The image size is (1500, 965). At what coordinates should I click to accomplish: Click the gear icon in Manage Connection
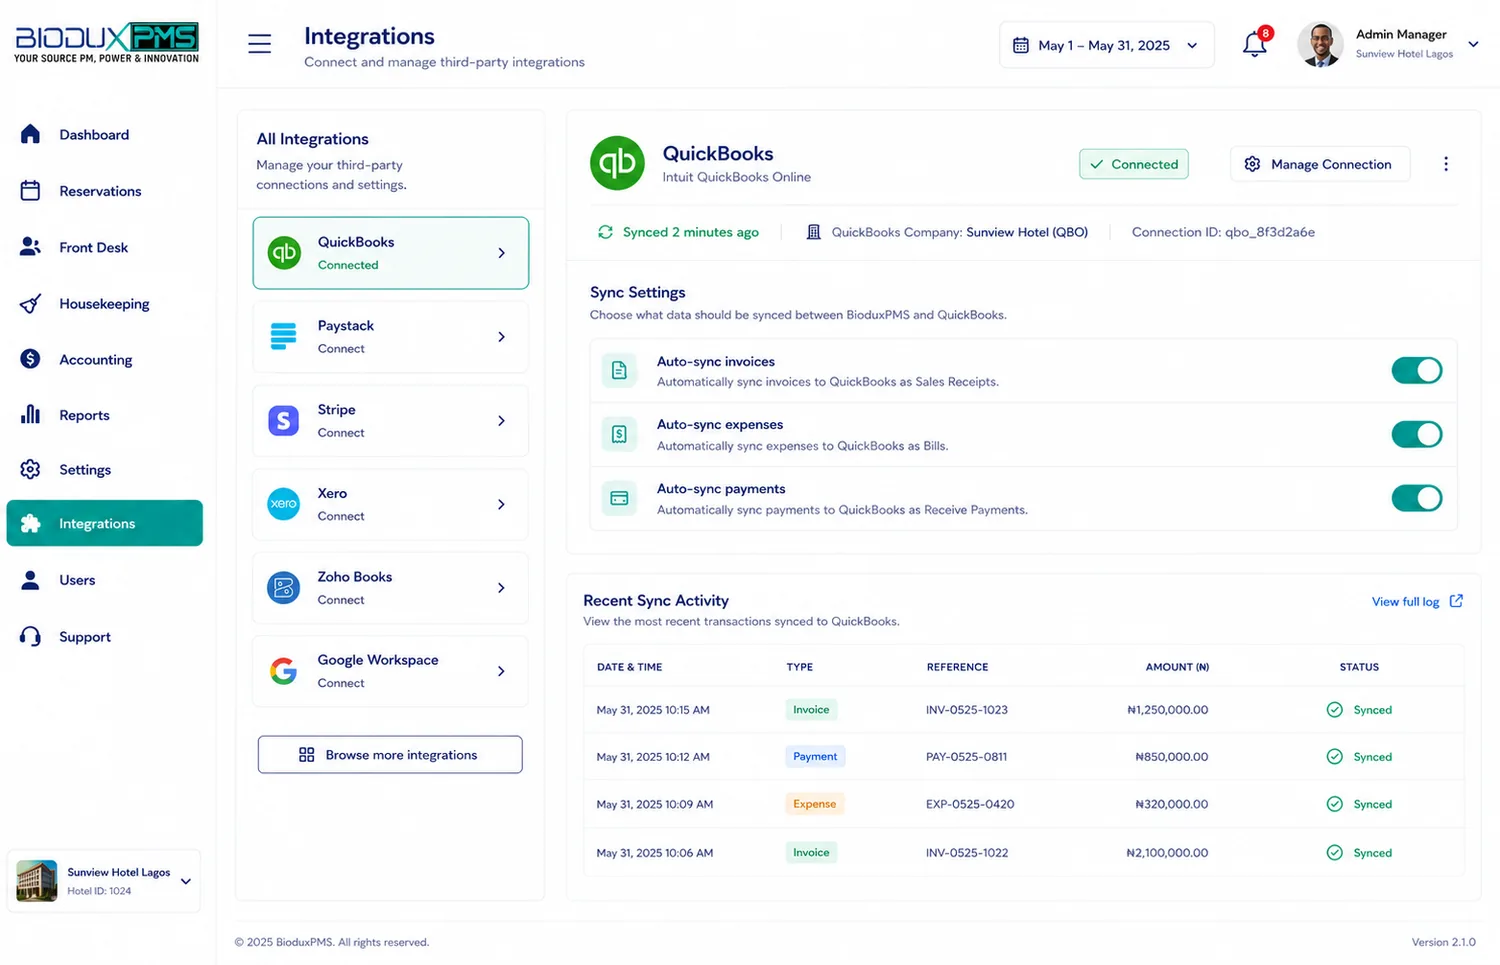(1252, 164)
